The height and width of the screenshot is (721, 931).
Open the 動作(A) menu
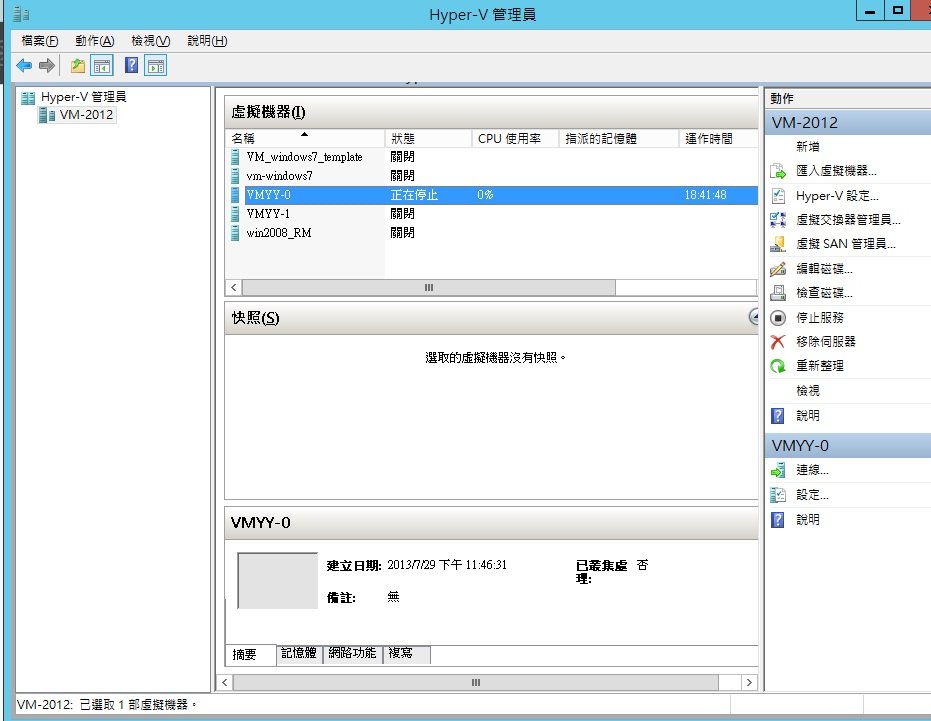coord(94,41)
